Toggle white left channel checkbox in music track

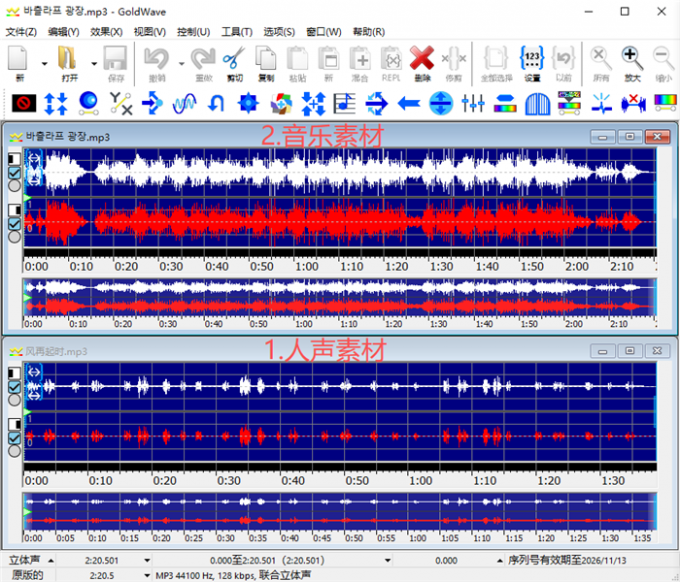(14, 172)
